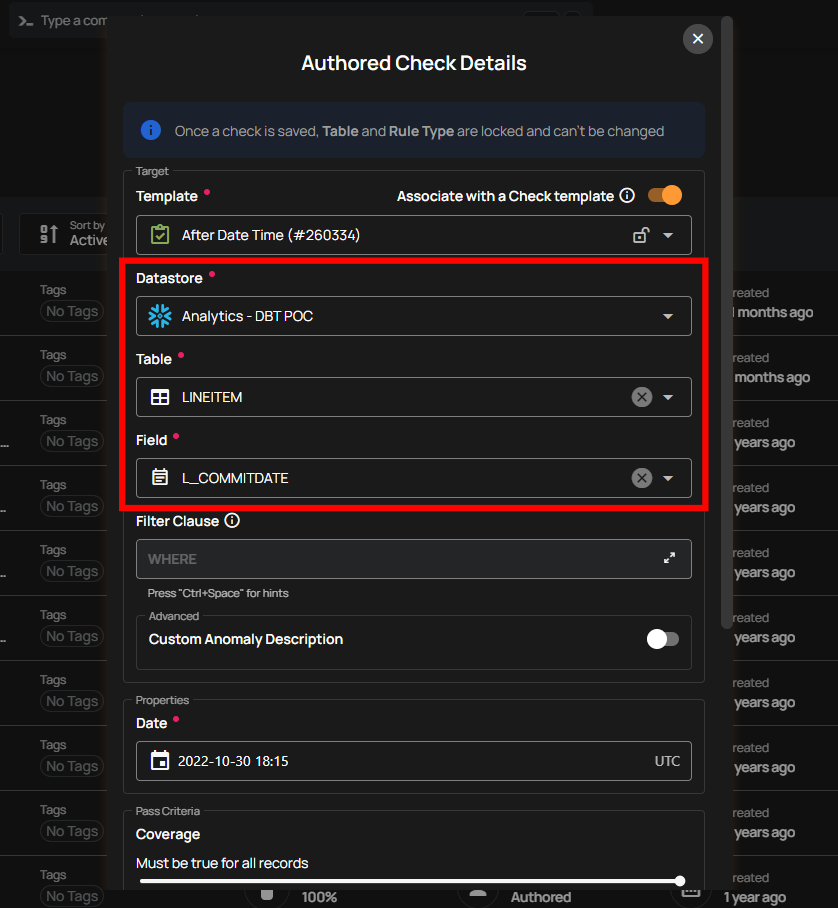Click the Date value 2022-10-30 18:15
The height and width of the screenshot is (908, 838).
[x=233, y=761]
